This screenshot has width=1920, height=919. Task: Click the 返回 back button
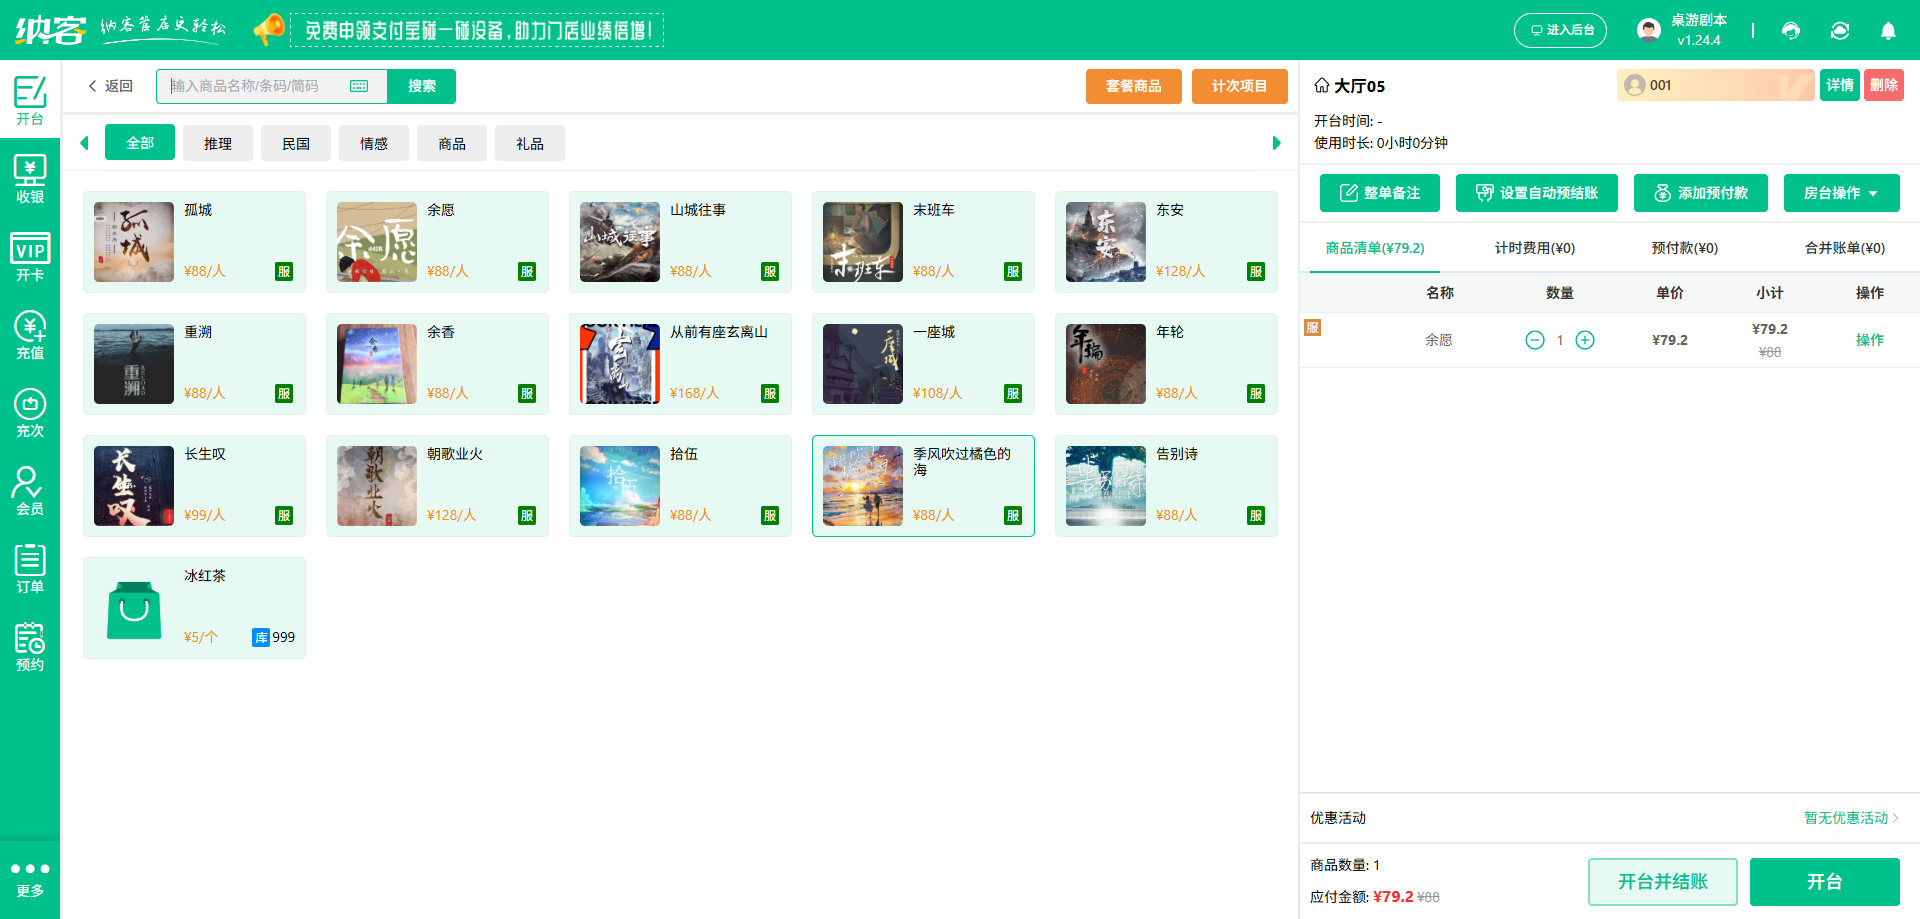tap(111, 86)
